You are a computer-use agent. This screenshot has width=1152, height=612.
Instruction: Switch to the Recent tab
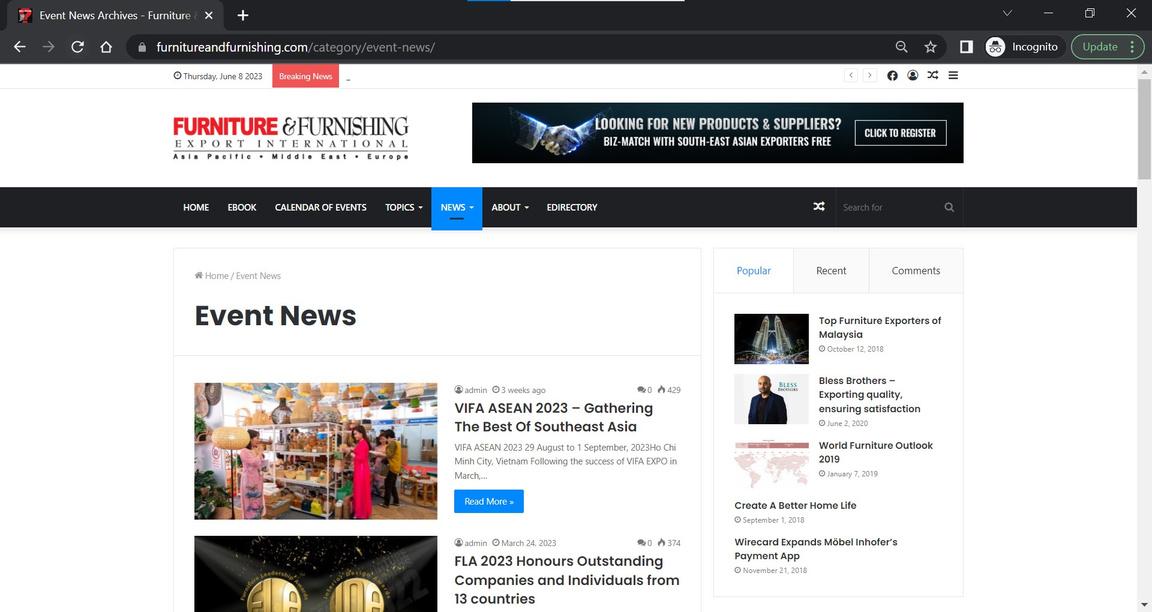point(831,270)
